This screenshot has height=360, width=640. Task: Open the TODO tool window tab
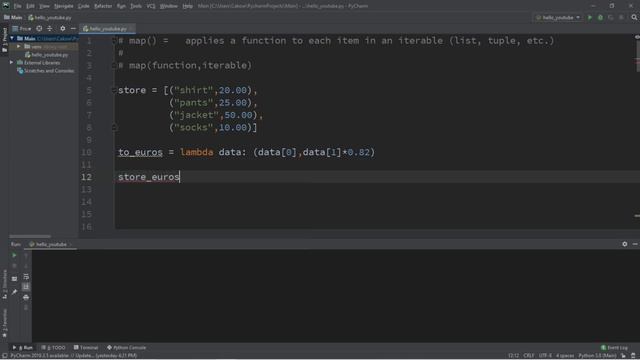coord(53,348)
